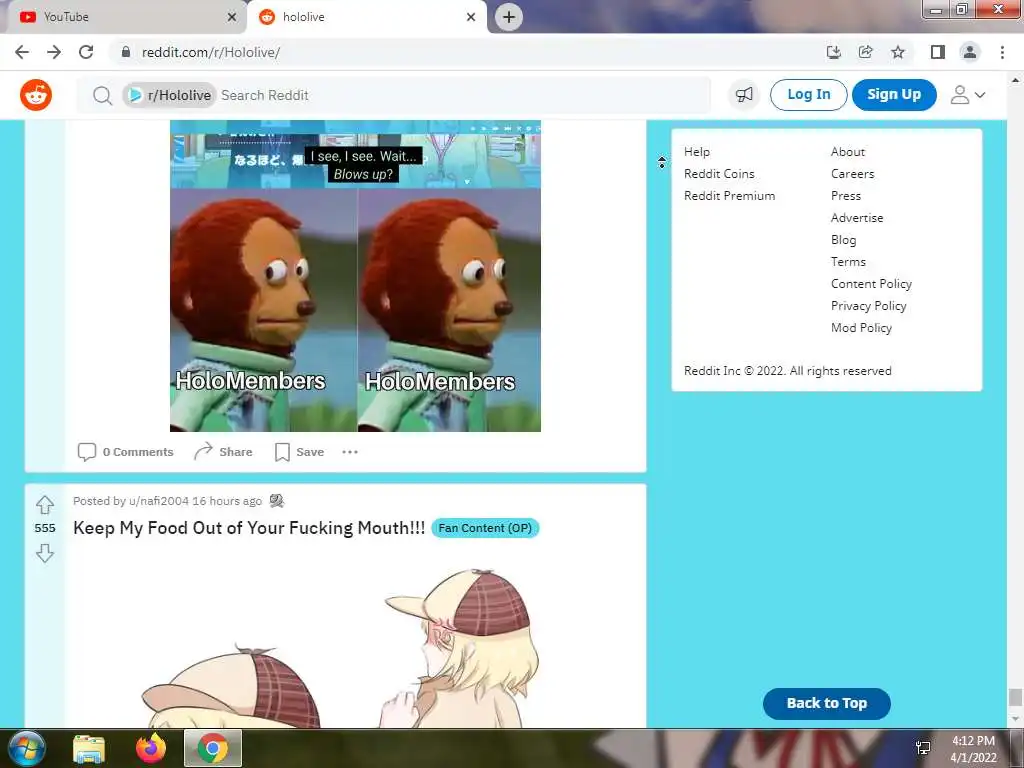Click the Chrome taskbar icon
This screenshot has height=768, width=1024.
coord(213,748)
